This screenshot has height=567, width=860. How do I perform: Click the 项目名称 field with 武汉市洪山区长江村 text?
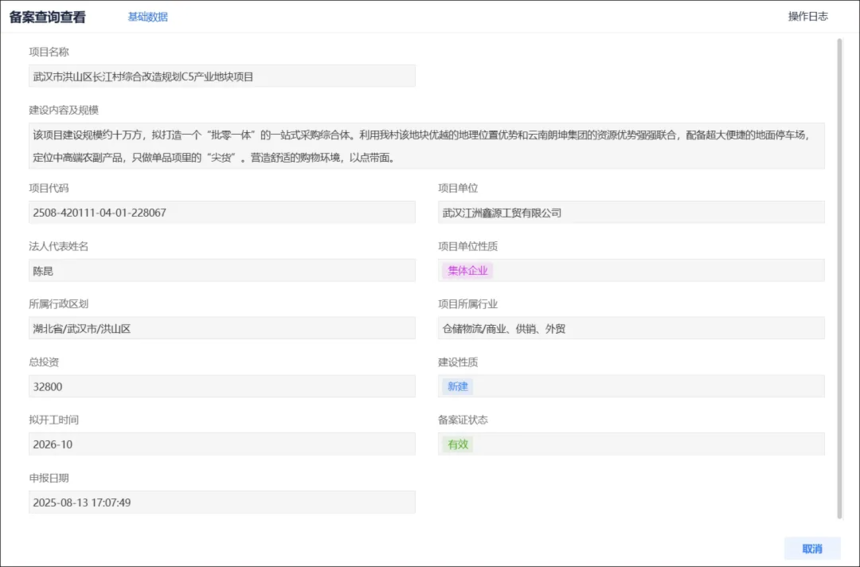click(222, 76)
